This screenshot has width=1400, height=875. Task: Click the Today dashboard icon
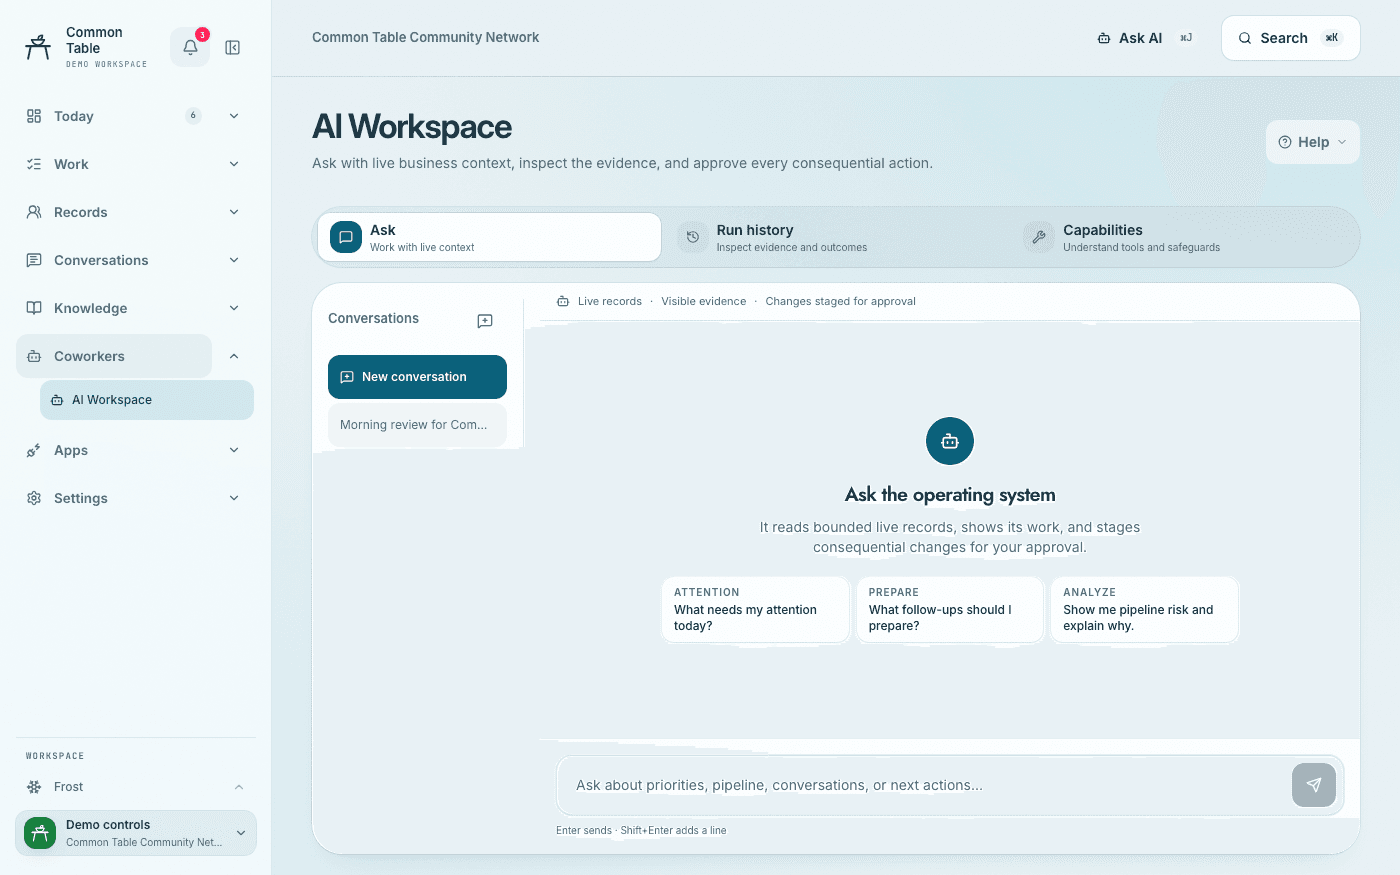pos(34,116)
